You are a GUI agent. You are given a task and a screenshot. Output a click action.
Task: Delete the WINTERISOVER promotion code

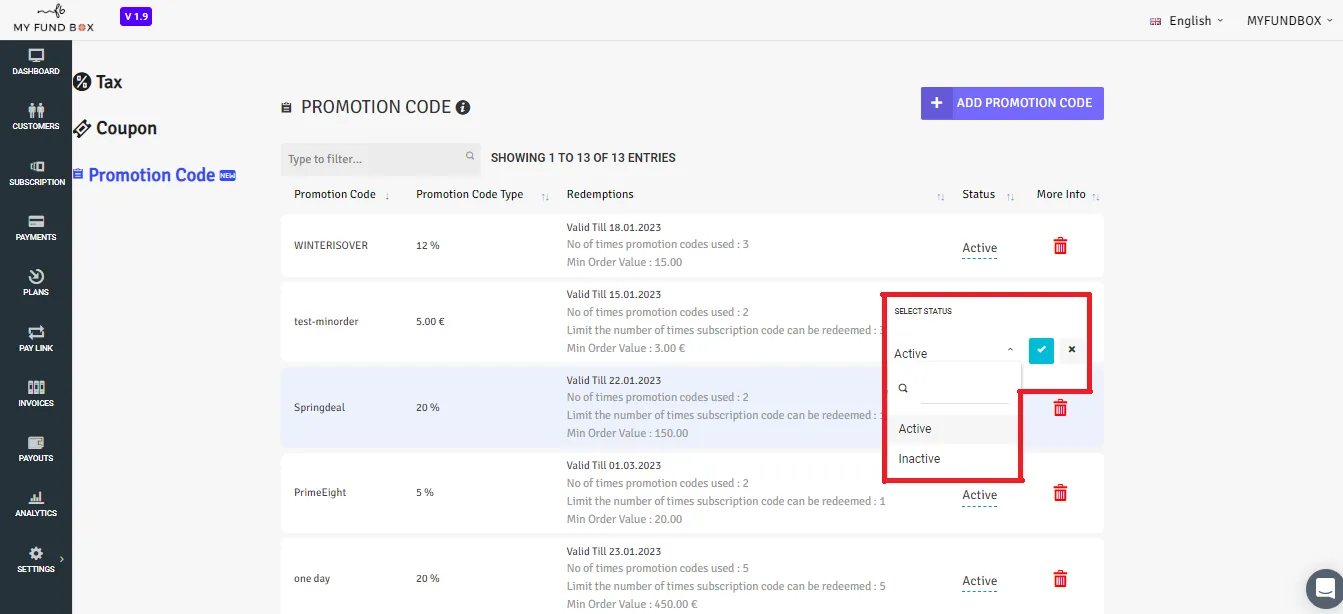pyautogui.click(x=1061, y=246)
